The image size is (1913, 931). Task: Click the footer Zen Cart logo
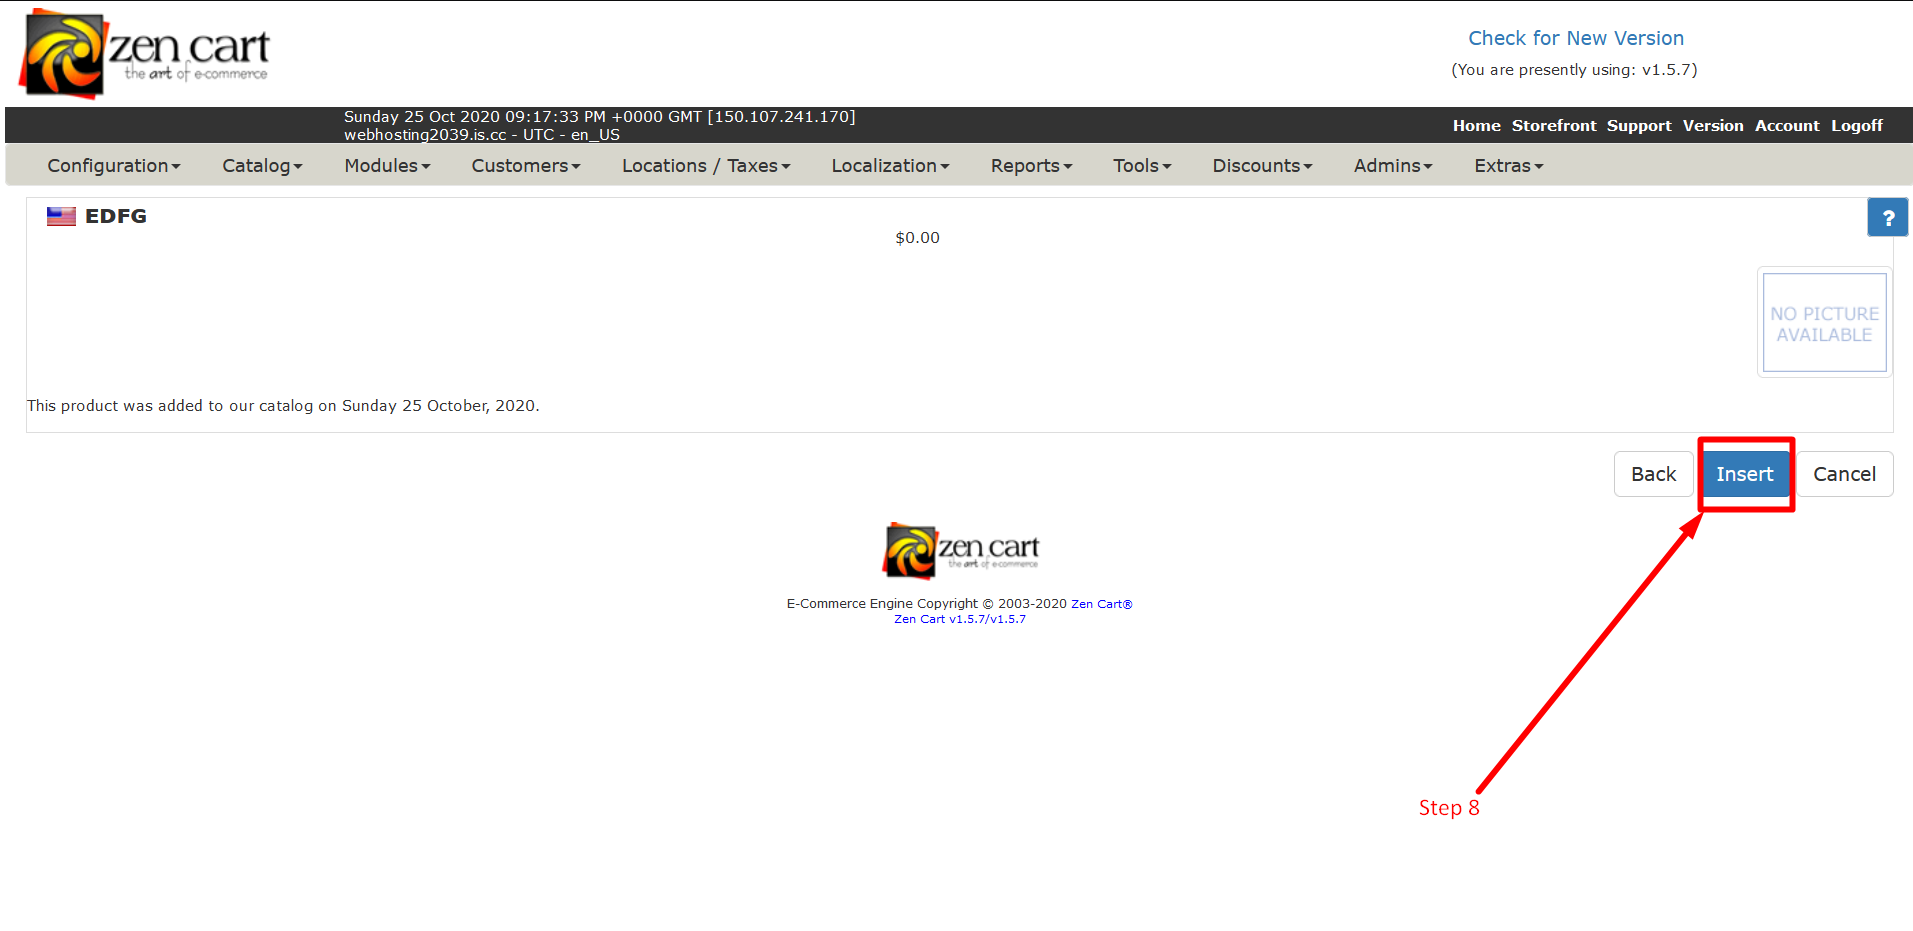click(961, 550)
